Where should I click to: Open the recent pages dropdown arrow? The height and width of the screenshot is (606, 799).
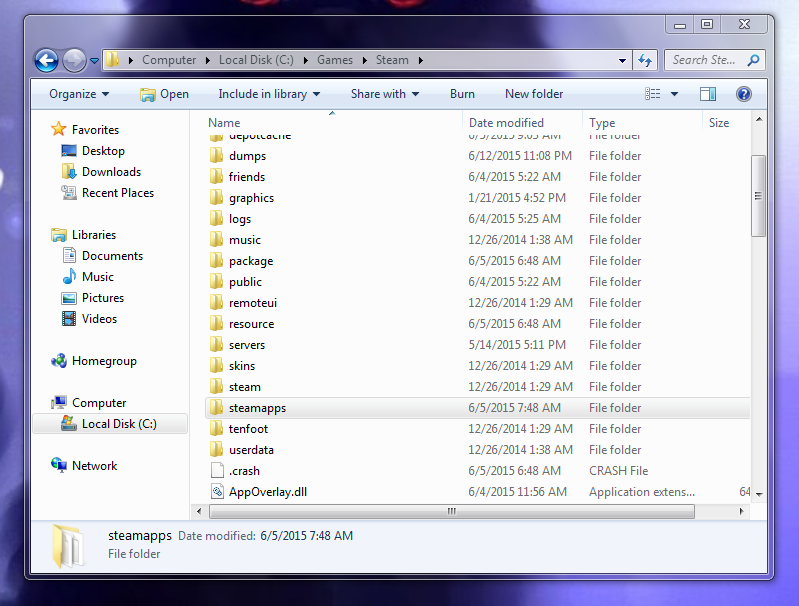point(94,61)
